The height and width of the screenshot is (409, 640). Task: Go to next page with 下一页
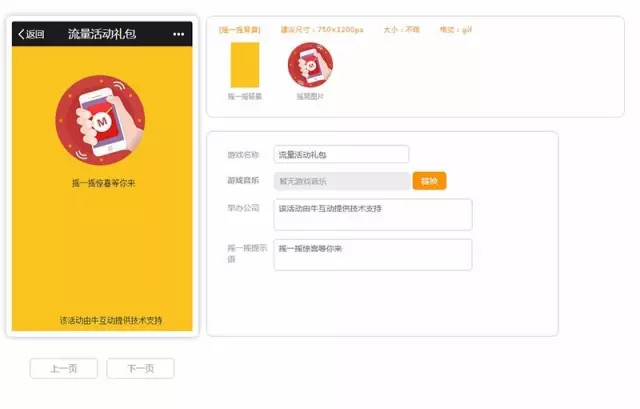(x=140, y=368)
